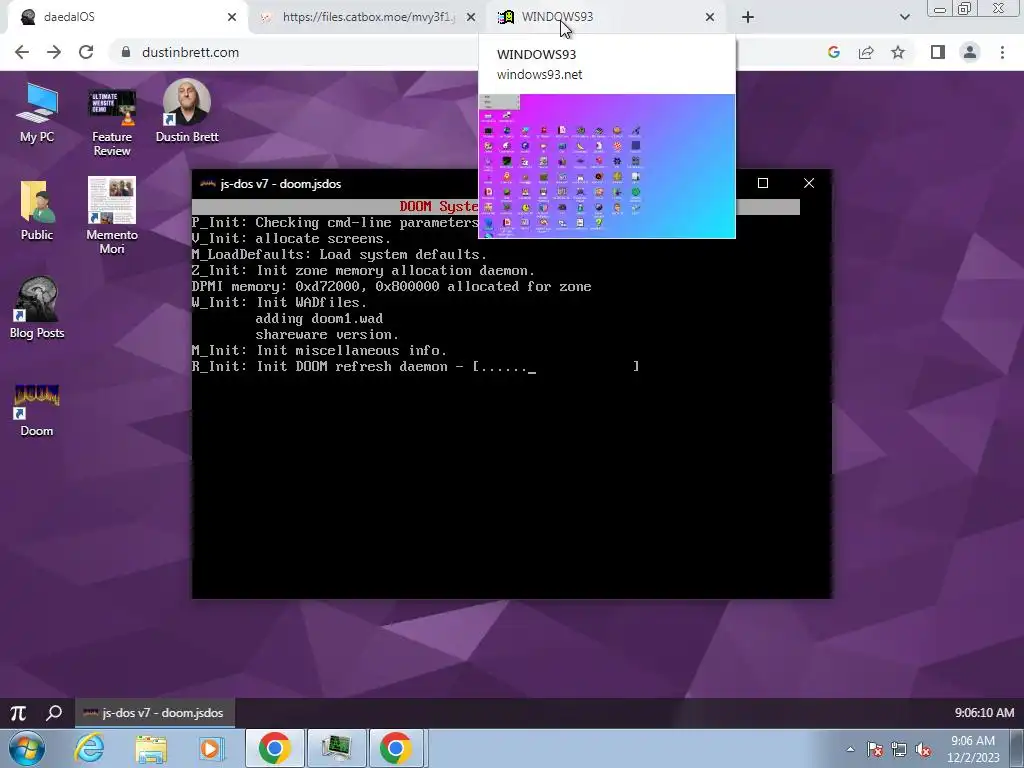This screenshot has width=1024, height=768.
Task: Click the site lock icon in address bar
Action: point(126,52)
